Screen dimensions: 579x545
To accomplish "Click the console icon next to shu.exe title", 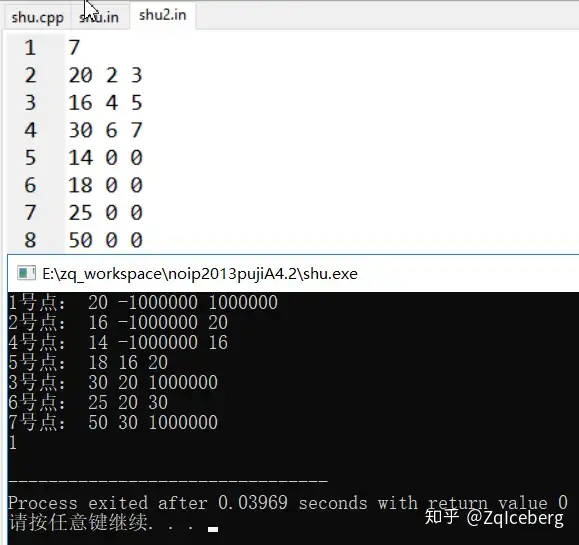I will click(26, 273).
